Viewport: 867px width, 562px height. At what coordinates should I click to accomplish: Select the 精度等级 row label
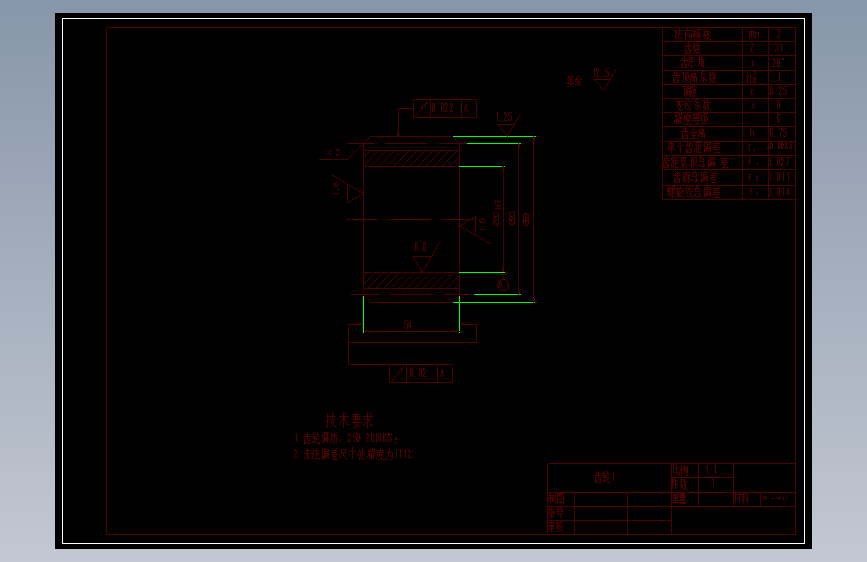pos(691,119)
